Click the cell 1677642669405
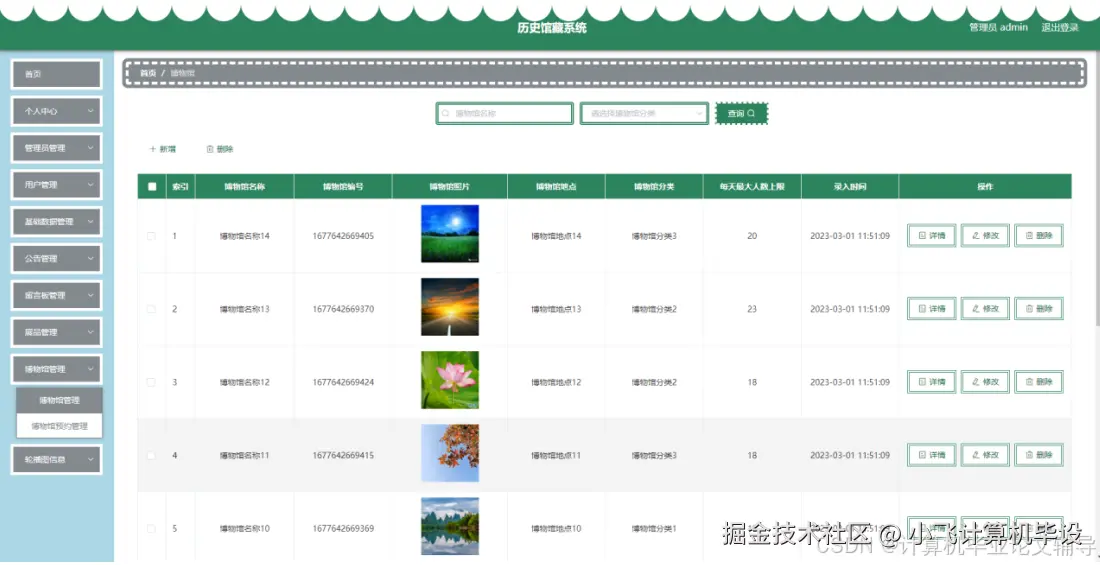The height and width of the screenshot is (565, 1100). 343,236
